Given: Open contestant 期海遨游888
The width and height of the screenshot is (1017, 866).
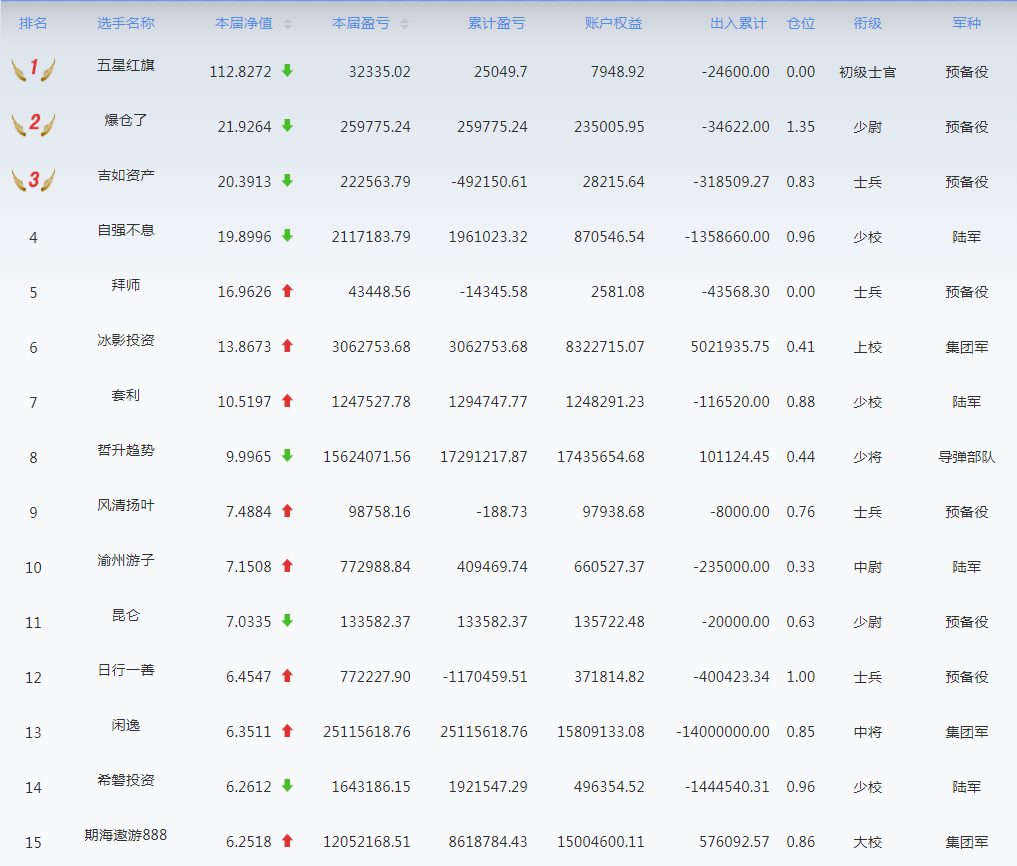Looking at the screenshot, I should pyautogui.click(x=126, y=835).
